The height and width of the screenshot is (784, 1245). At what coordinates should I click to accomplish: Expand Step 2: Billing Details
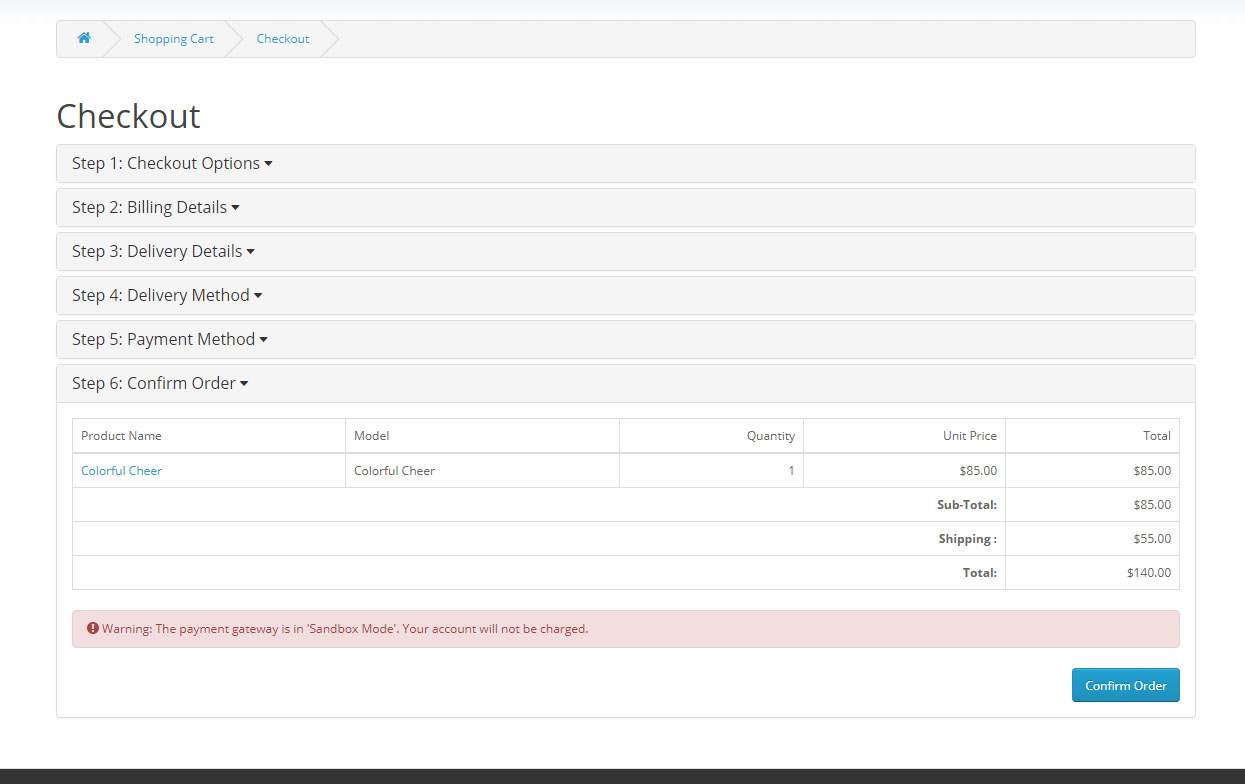[156, 207]
